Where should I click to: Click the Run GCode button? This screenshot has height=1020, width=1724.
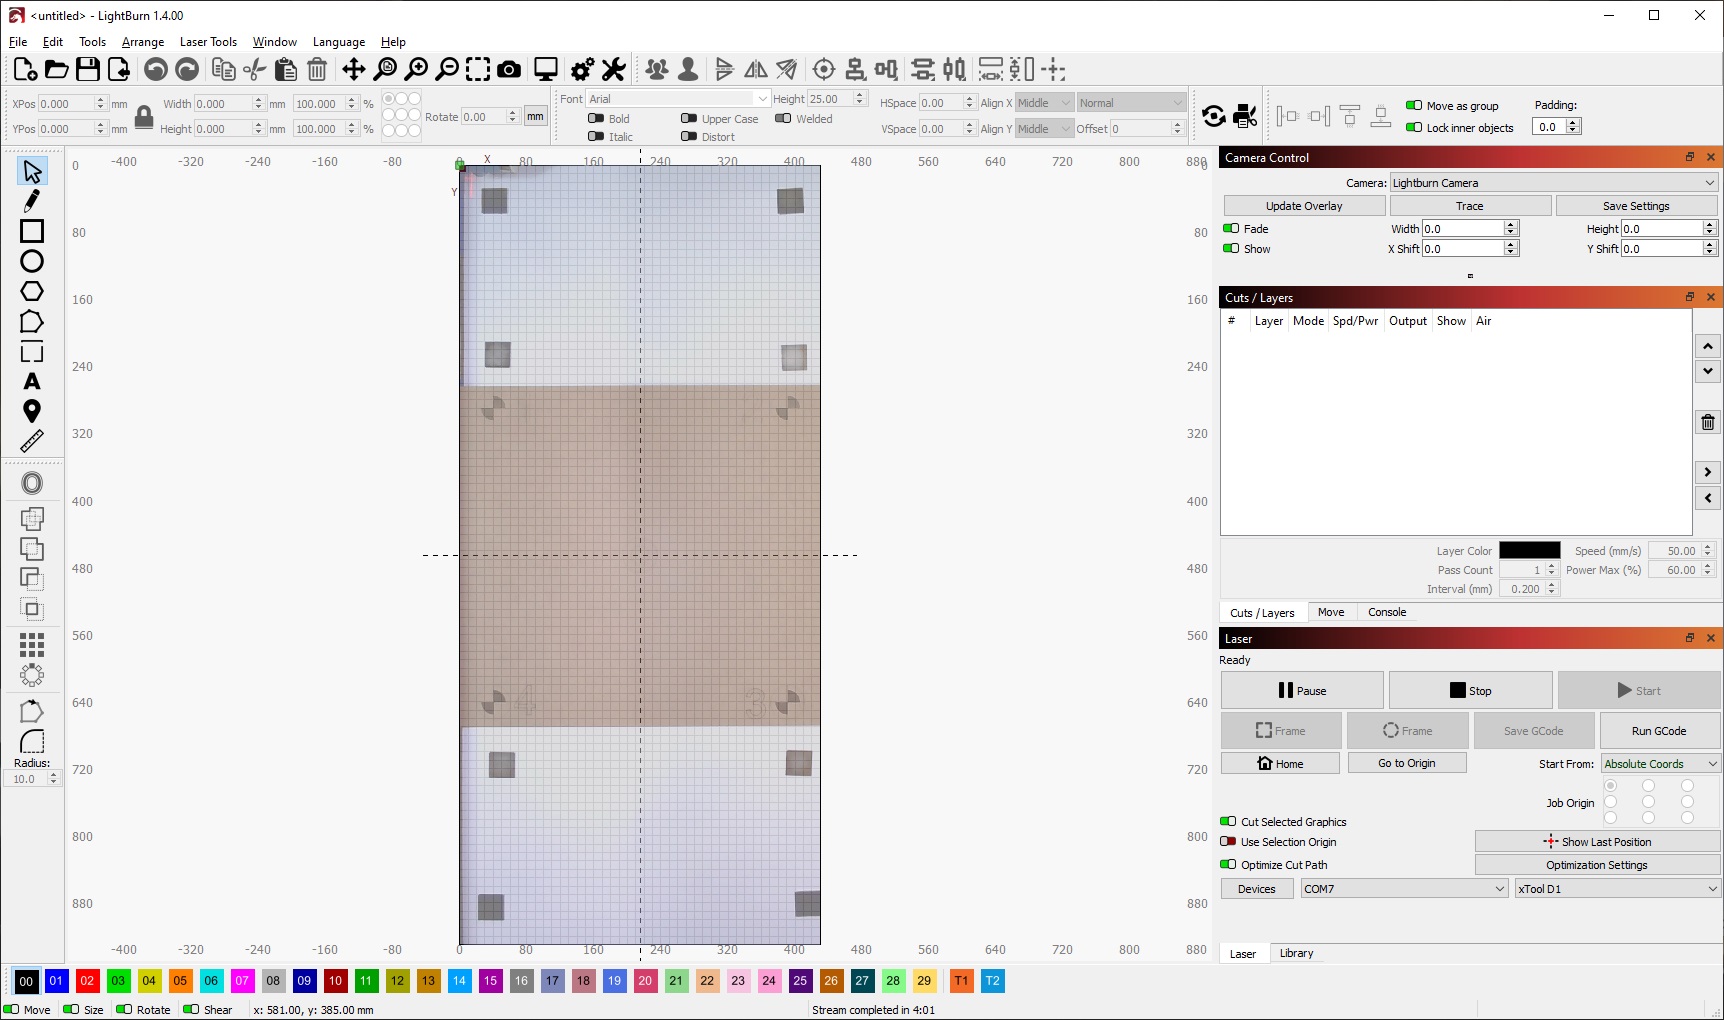click(x=1659, y=731)
